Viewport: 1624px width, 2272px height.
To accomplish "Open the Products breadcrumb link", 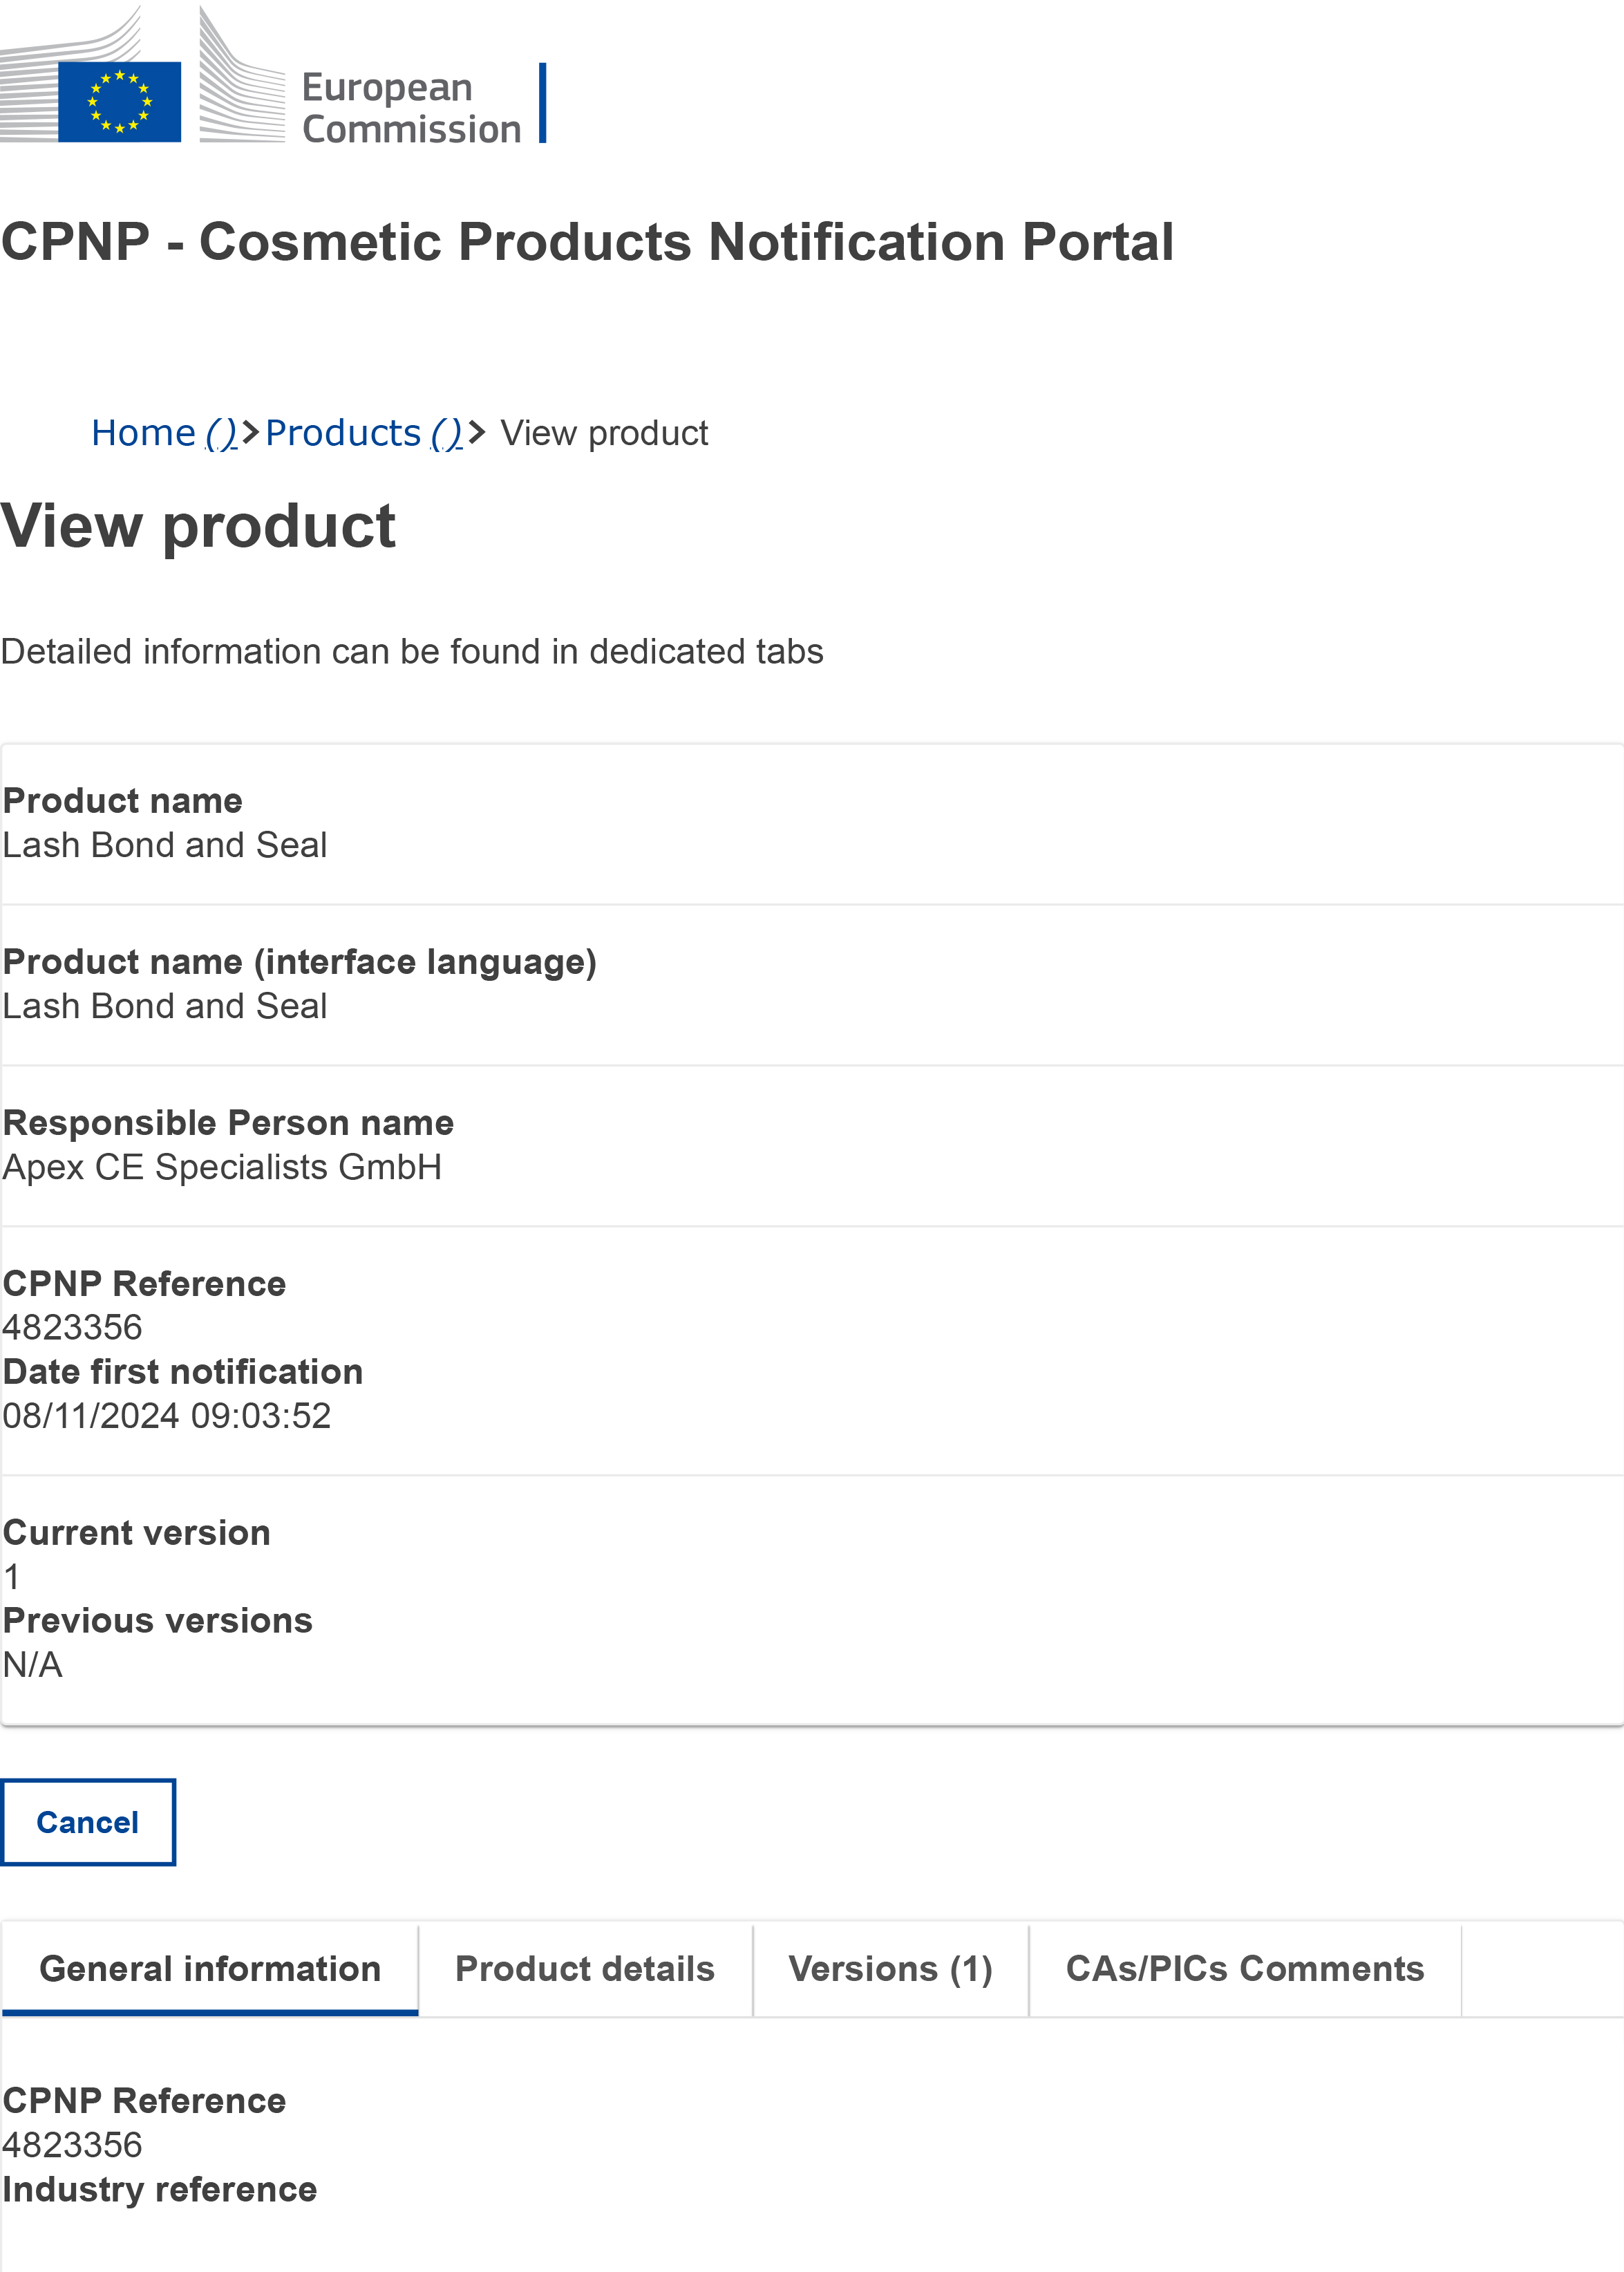I will tap(343, 433).
